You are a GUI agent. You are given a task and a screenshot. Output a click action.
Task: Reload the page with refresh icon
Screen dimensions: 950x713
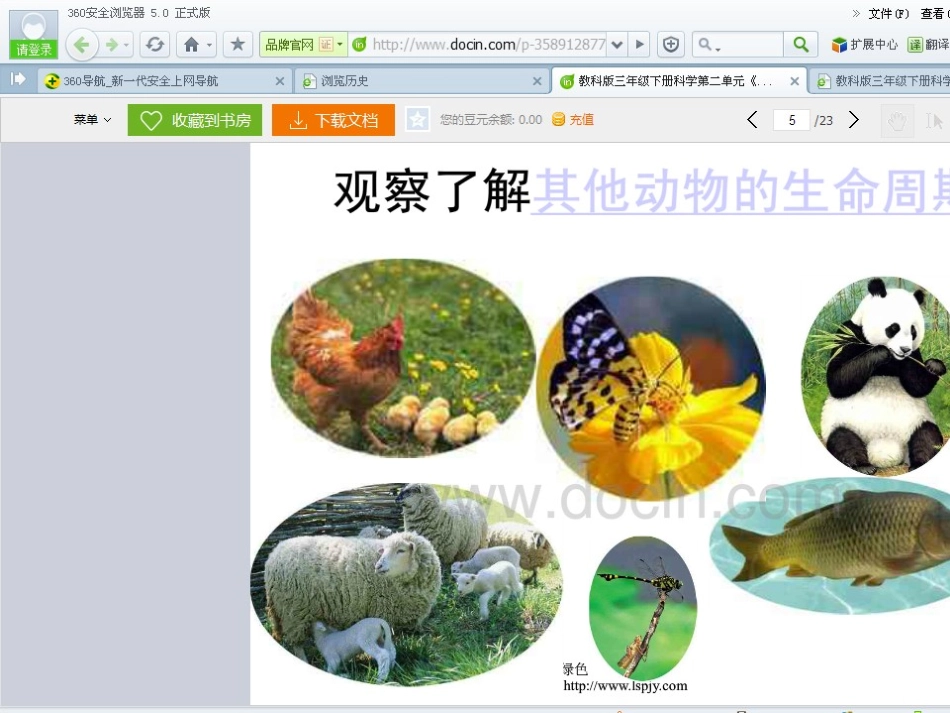[155, 45]
